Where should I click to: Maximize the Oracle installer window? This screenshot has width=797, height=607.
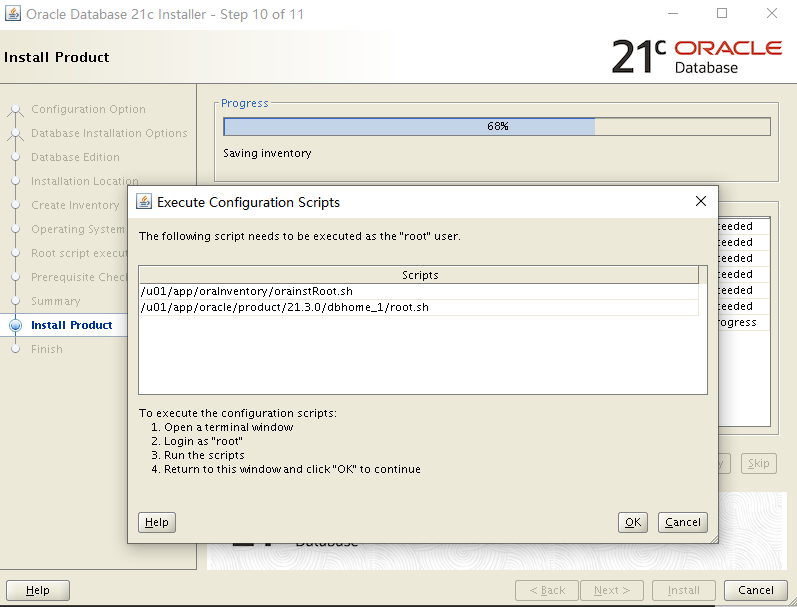[722, 13]
